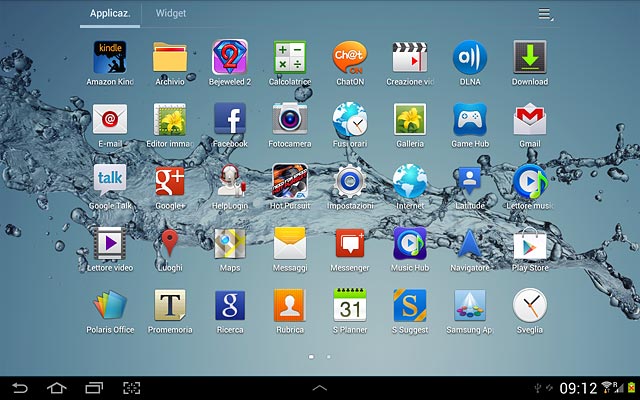Launch Lettore video player

click(110, 243)
